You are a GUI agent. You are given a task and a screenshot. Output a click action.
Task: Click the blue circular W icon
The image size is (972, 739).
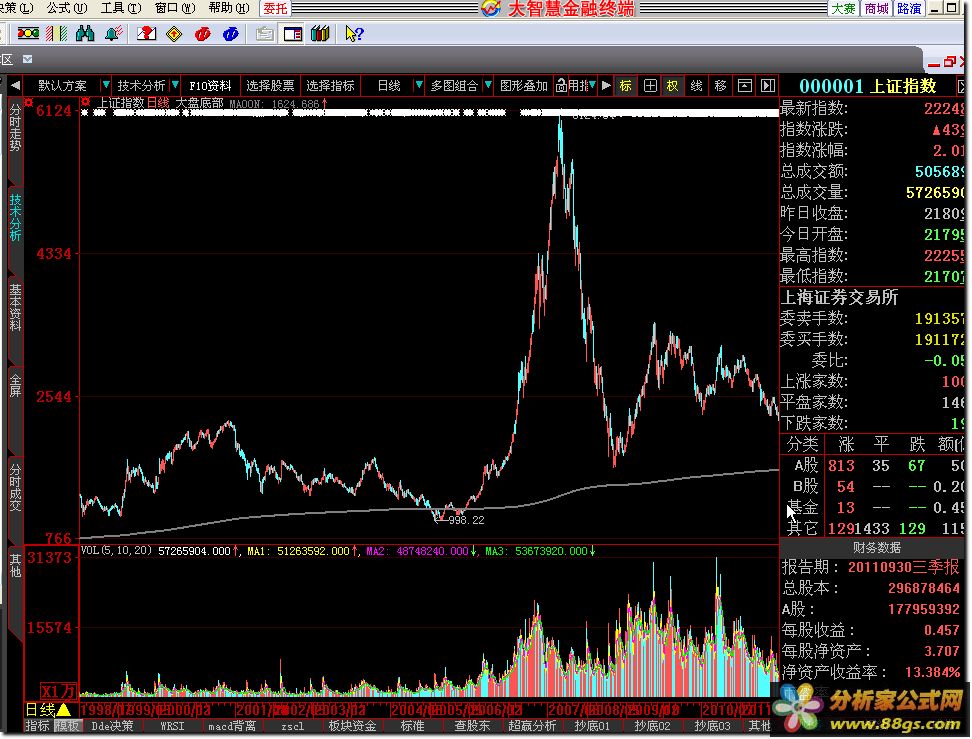[231, 33]
